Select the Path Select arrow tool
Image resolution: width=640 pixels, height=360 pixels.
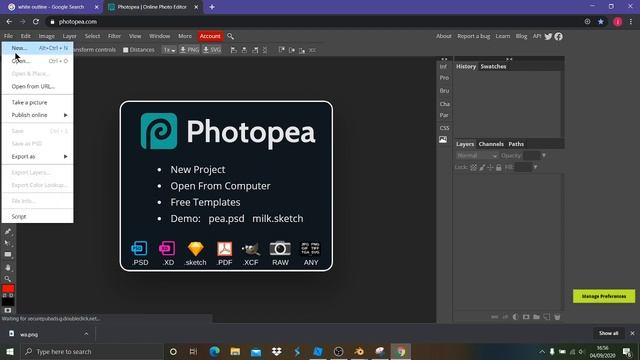click(8, 243)
